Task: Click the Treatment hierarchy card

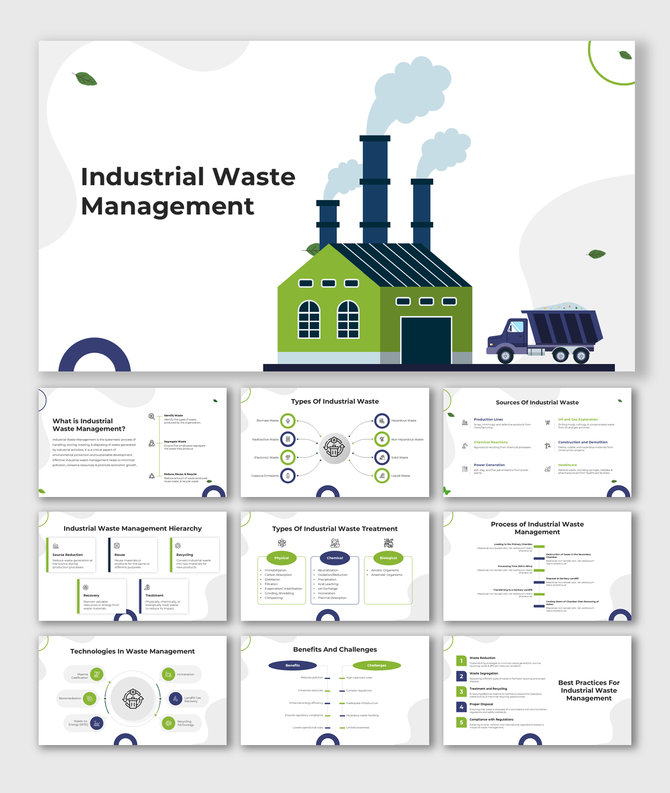Action: click(x=164, y=596)
